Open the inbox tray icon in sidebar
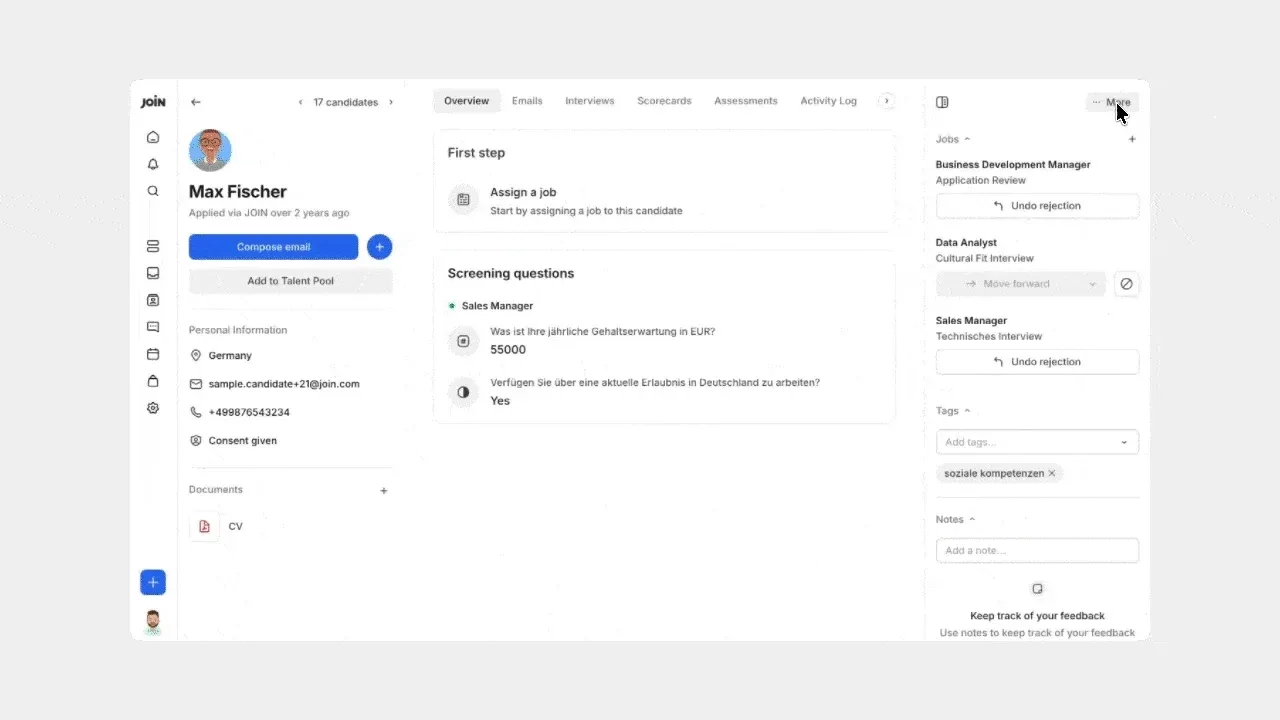This screenshot has width=1280, height=720. pos(153,273)
